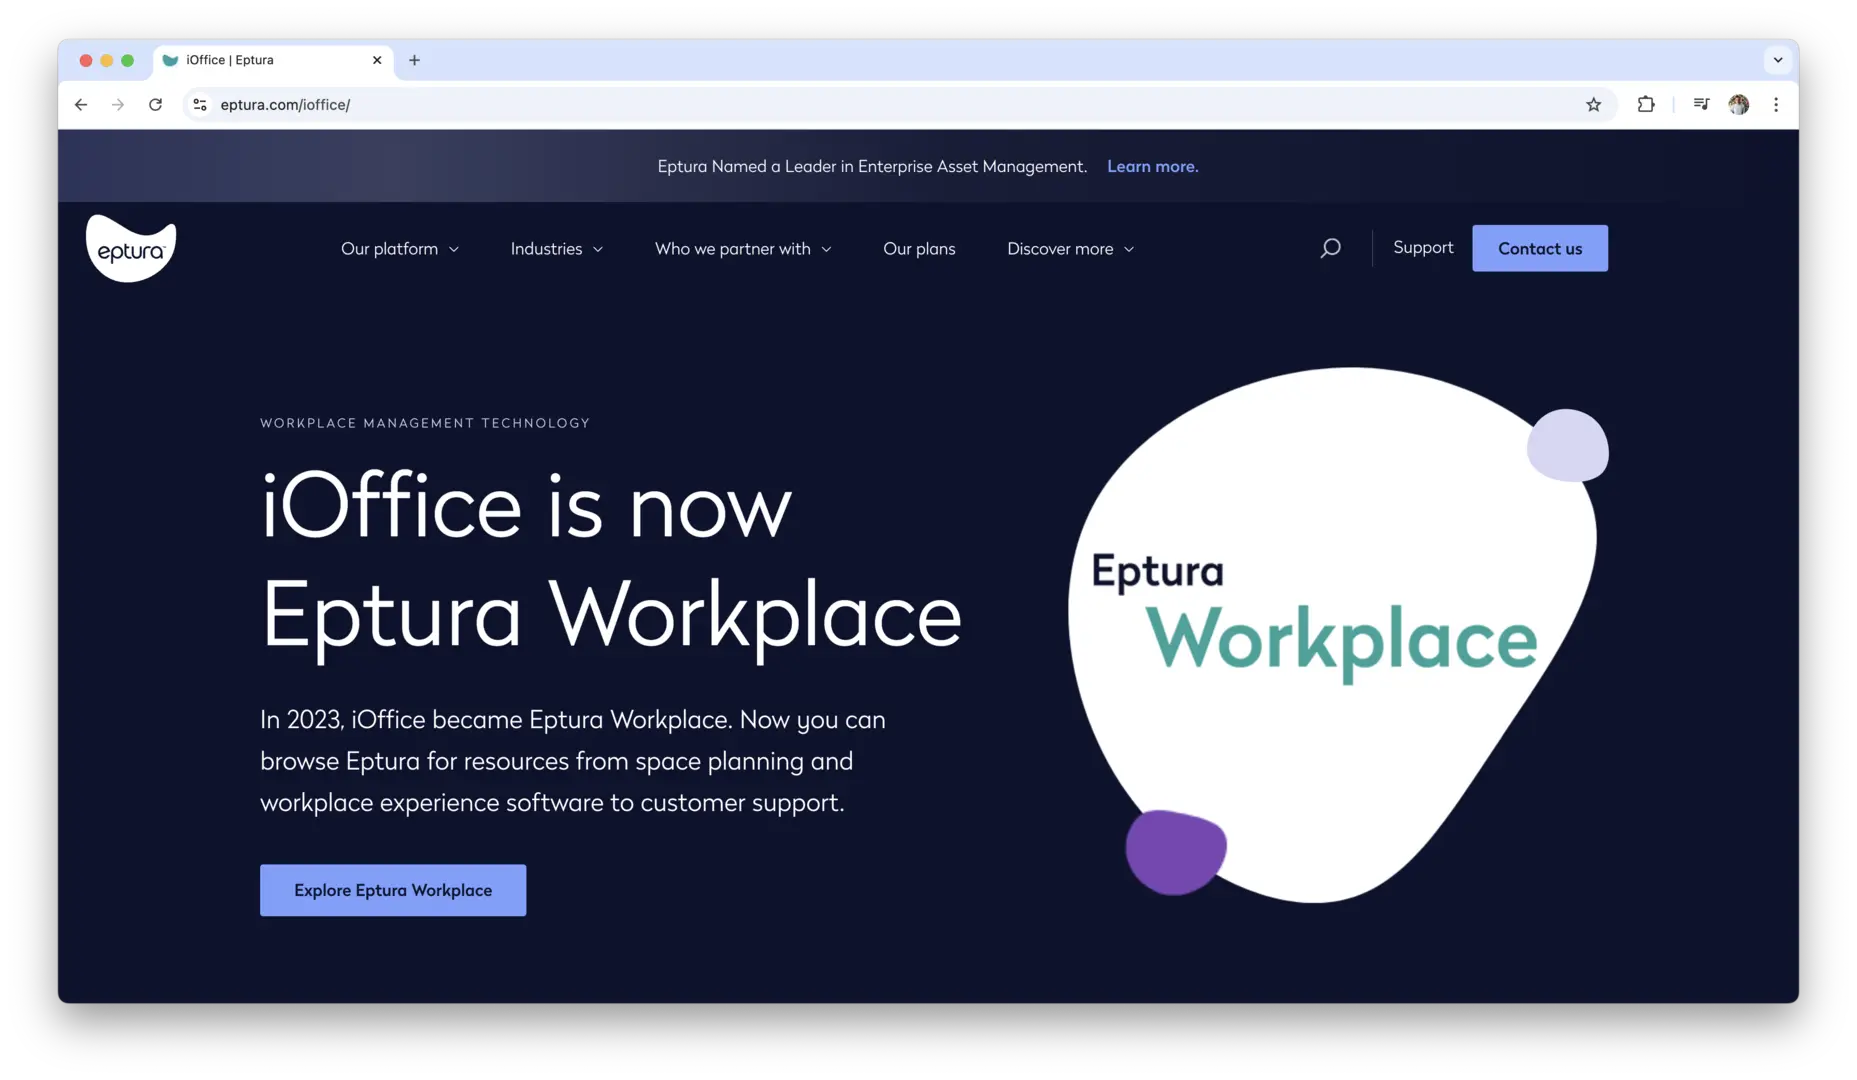Screen dimensions: 1857x1080
Task: Click the "Eptura Named a Leader" banner text
Action: tap(872, 166)
